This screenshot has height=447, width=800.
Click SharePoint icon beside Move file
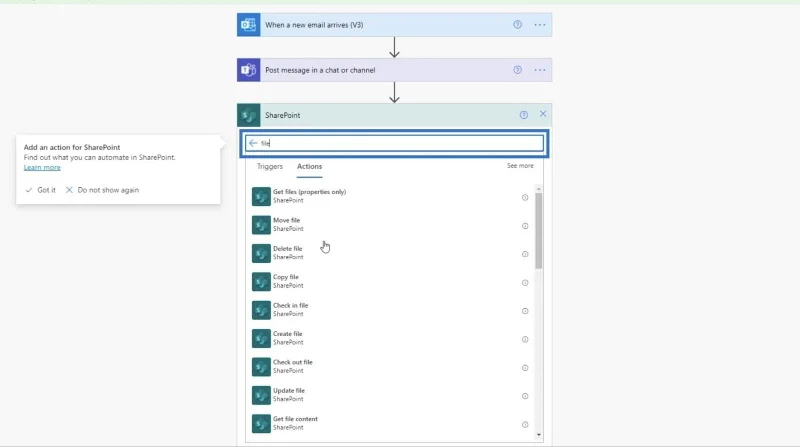(x=261, y=225)
